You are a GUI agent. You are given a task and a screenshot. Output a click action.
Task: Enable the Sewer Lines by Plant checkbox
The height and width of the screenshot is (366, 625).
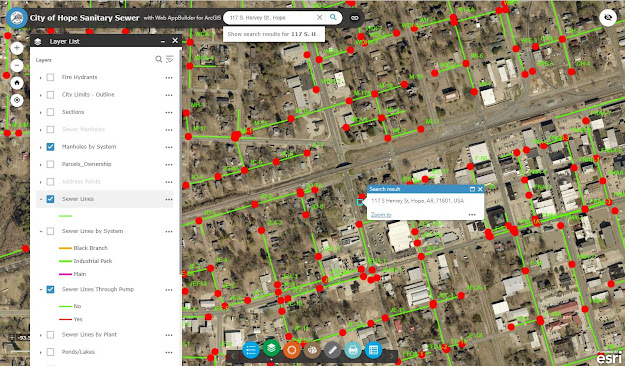point(50,335)
